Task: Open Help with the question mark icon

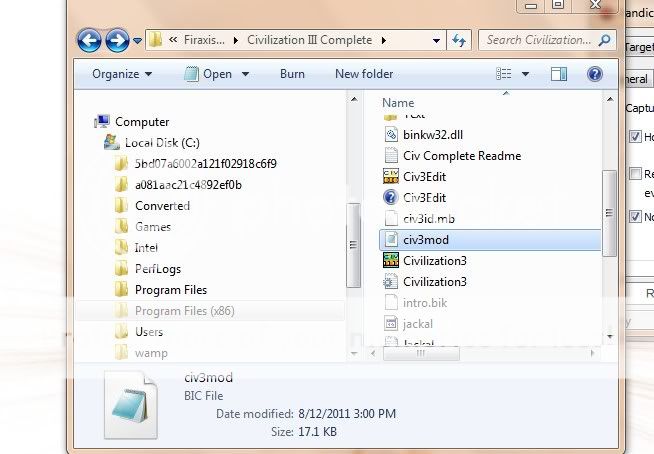Action: (594, 74)
